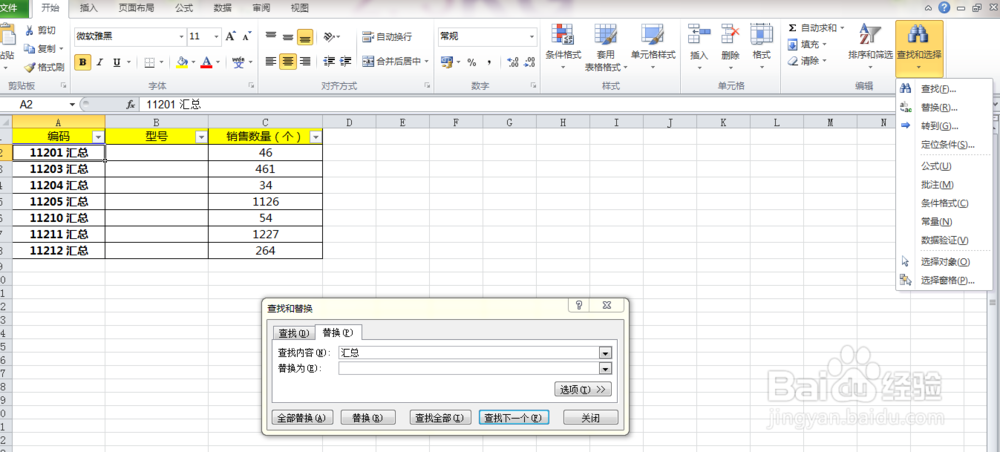Click Find All (查找全部) button
The width and height of the screenshot is (1000, 452).
click(441, 418)
